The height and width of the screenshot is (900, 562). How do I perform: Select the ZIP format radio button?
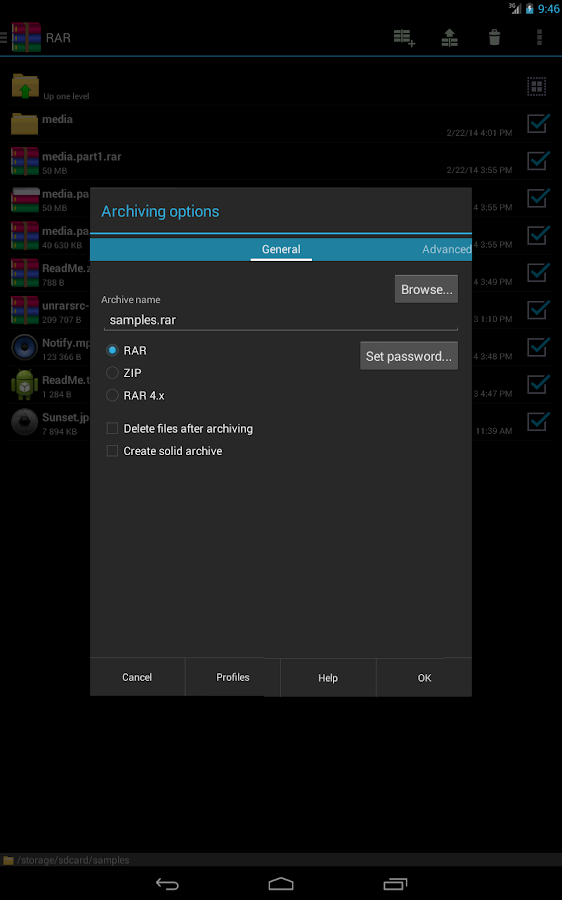113,373
